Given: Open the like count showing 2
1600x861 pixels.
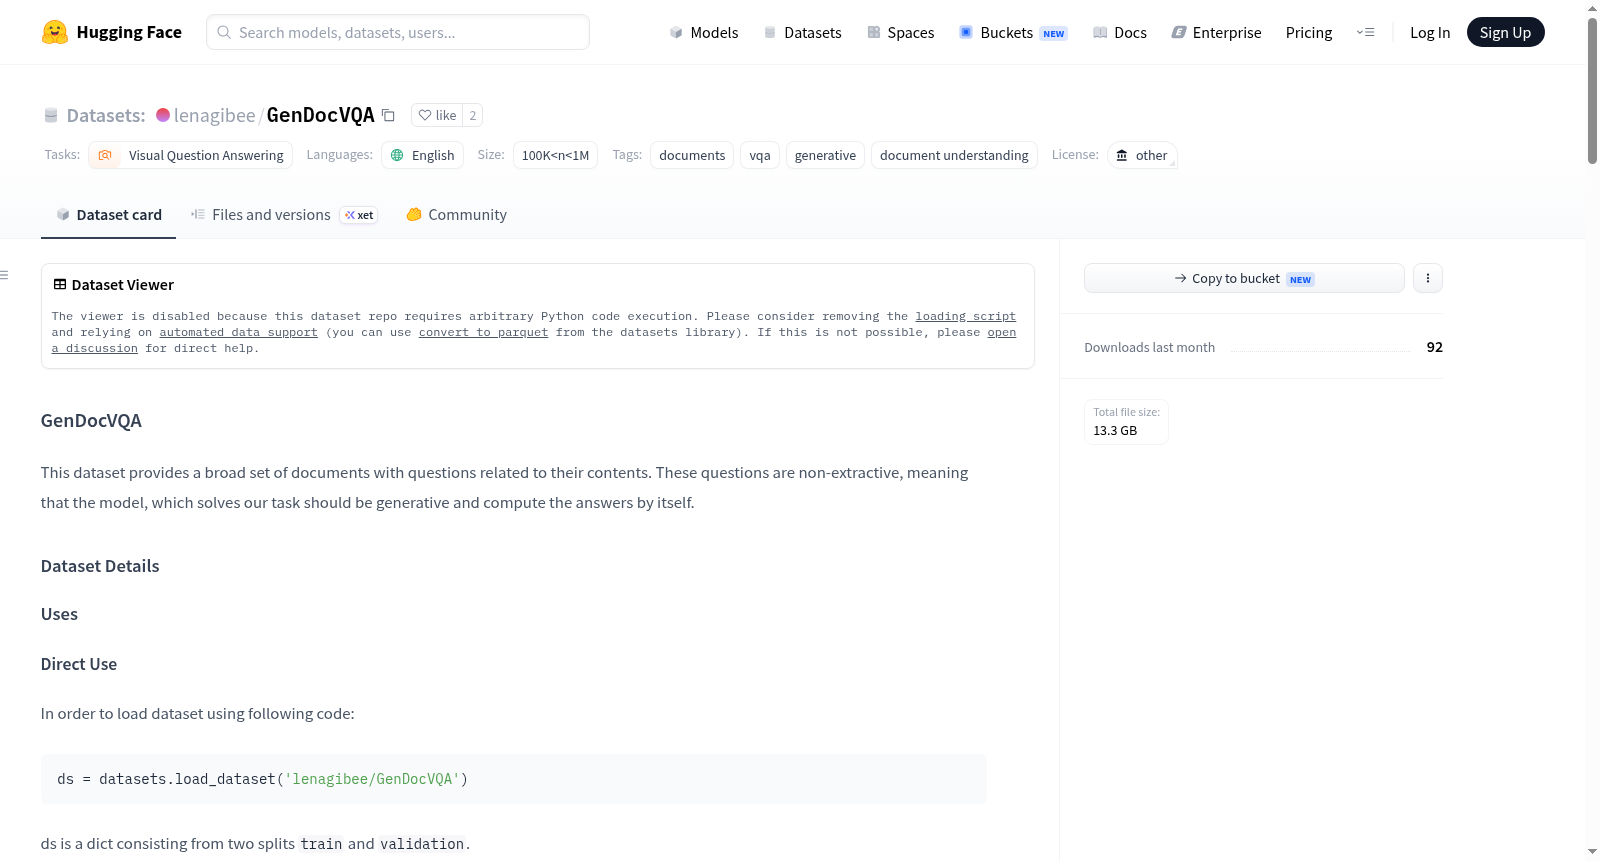Looking at the screenshot, I should [x=473, y=115].
